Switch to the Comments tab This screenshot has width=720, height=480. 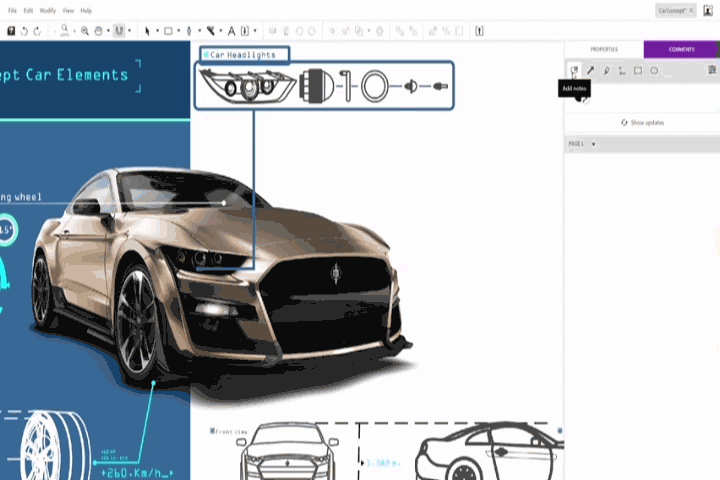[x=681, y=49]
